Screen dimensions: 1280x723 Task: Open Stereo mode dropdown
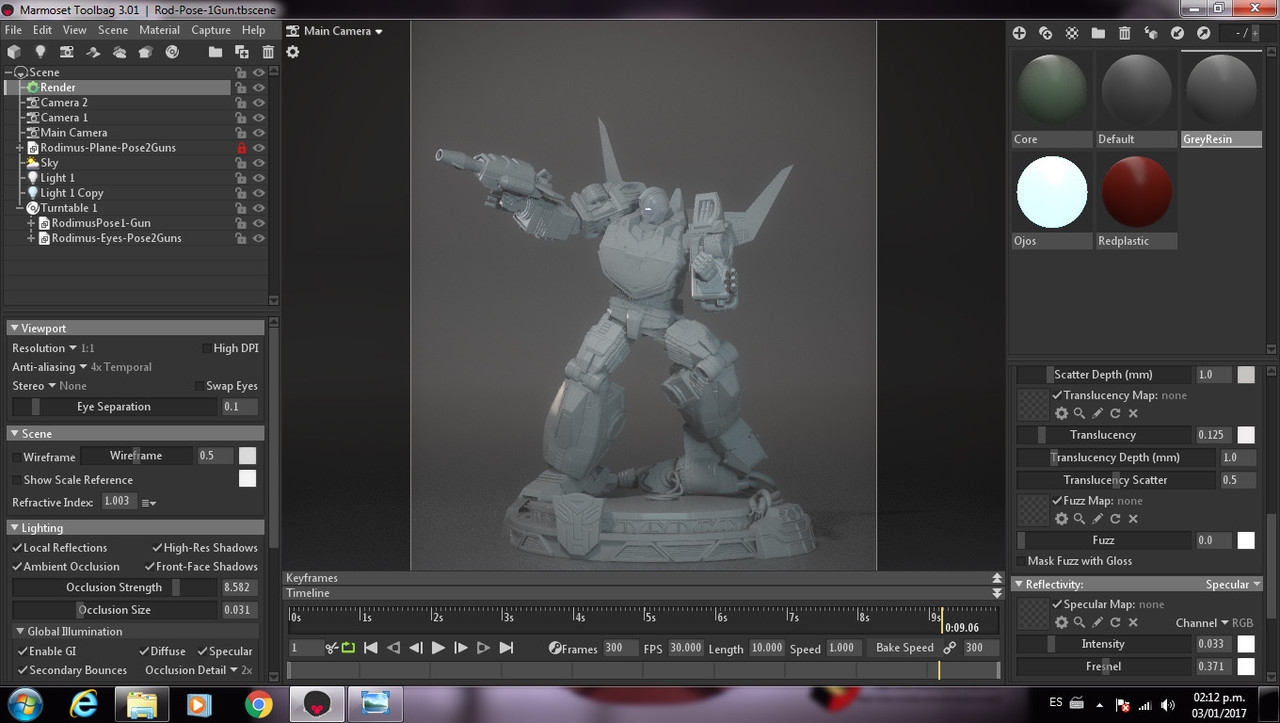[34, 386]
